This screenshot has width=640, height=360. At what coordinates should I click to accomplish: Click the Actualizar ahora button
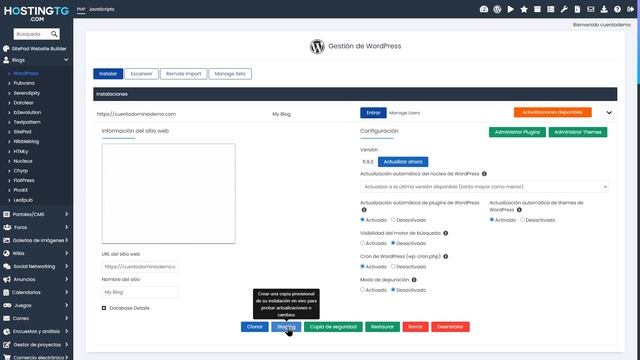coord(403,162)
